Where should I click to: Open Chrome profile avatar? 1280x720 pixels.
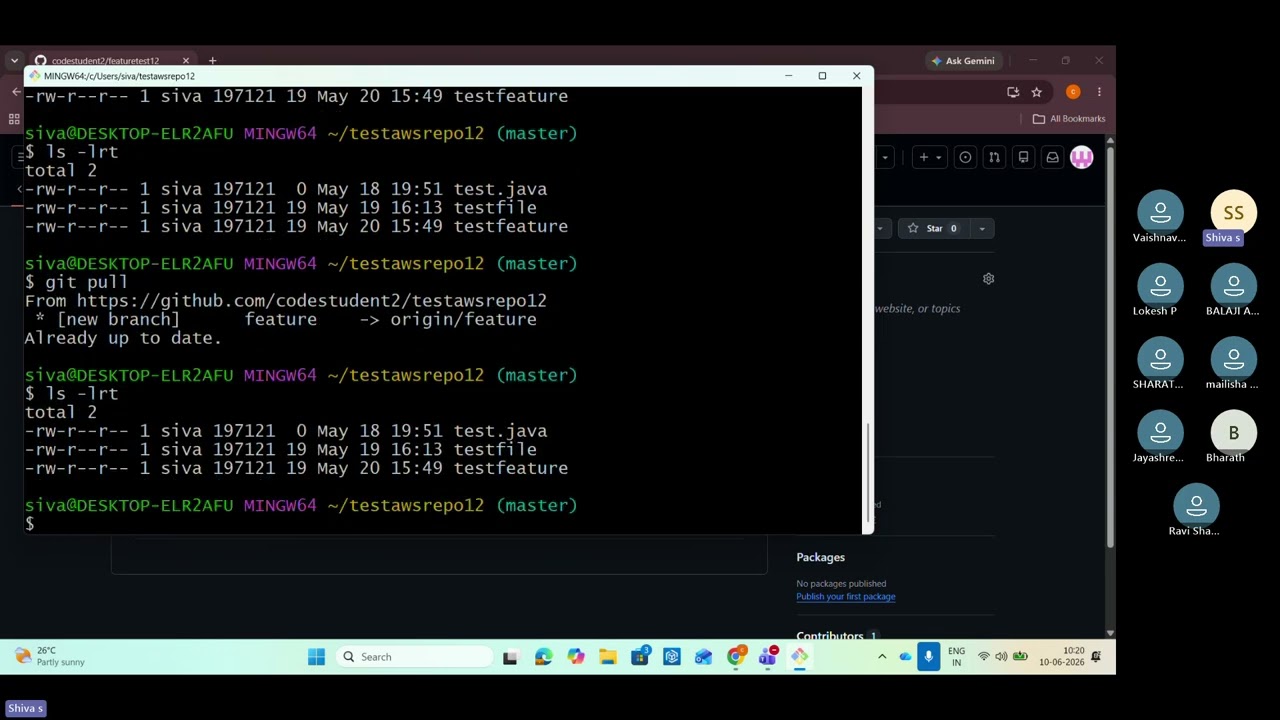[1073, 92]
